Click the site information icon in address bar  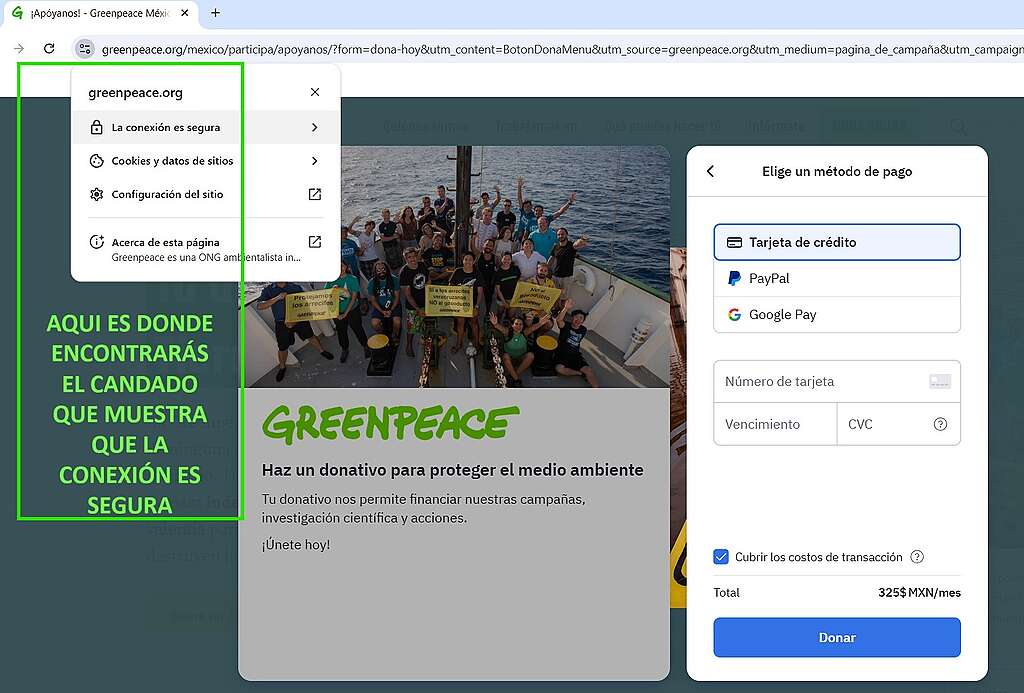coord(85,48)
